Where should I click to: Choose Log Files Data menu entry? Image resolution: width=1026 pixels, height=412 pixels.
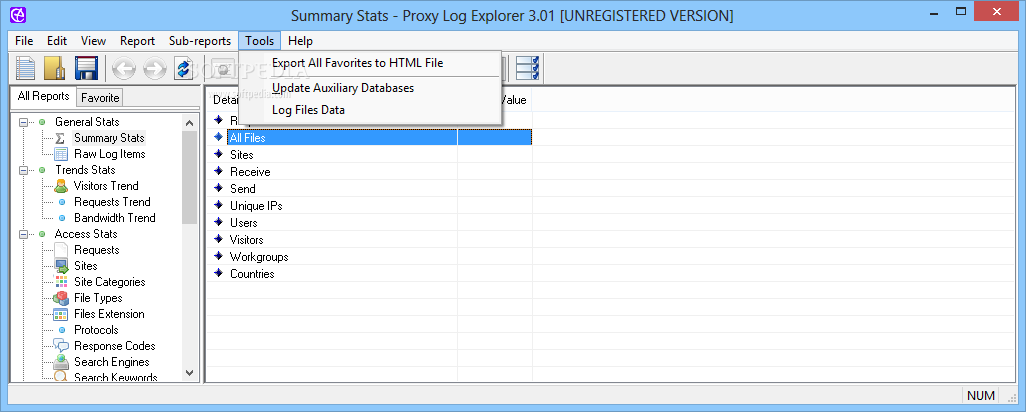click(370, 110)
